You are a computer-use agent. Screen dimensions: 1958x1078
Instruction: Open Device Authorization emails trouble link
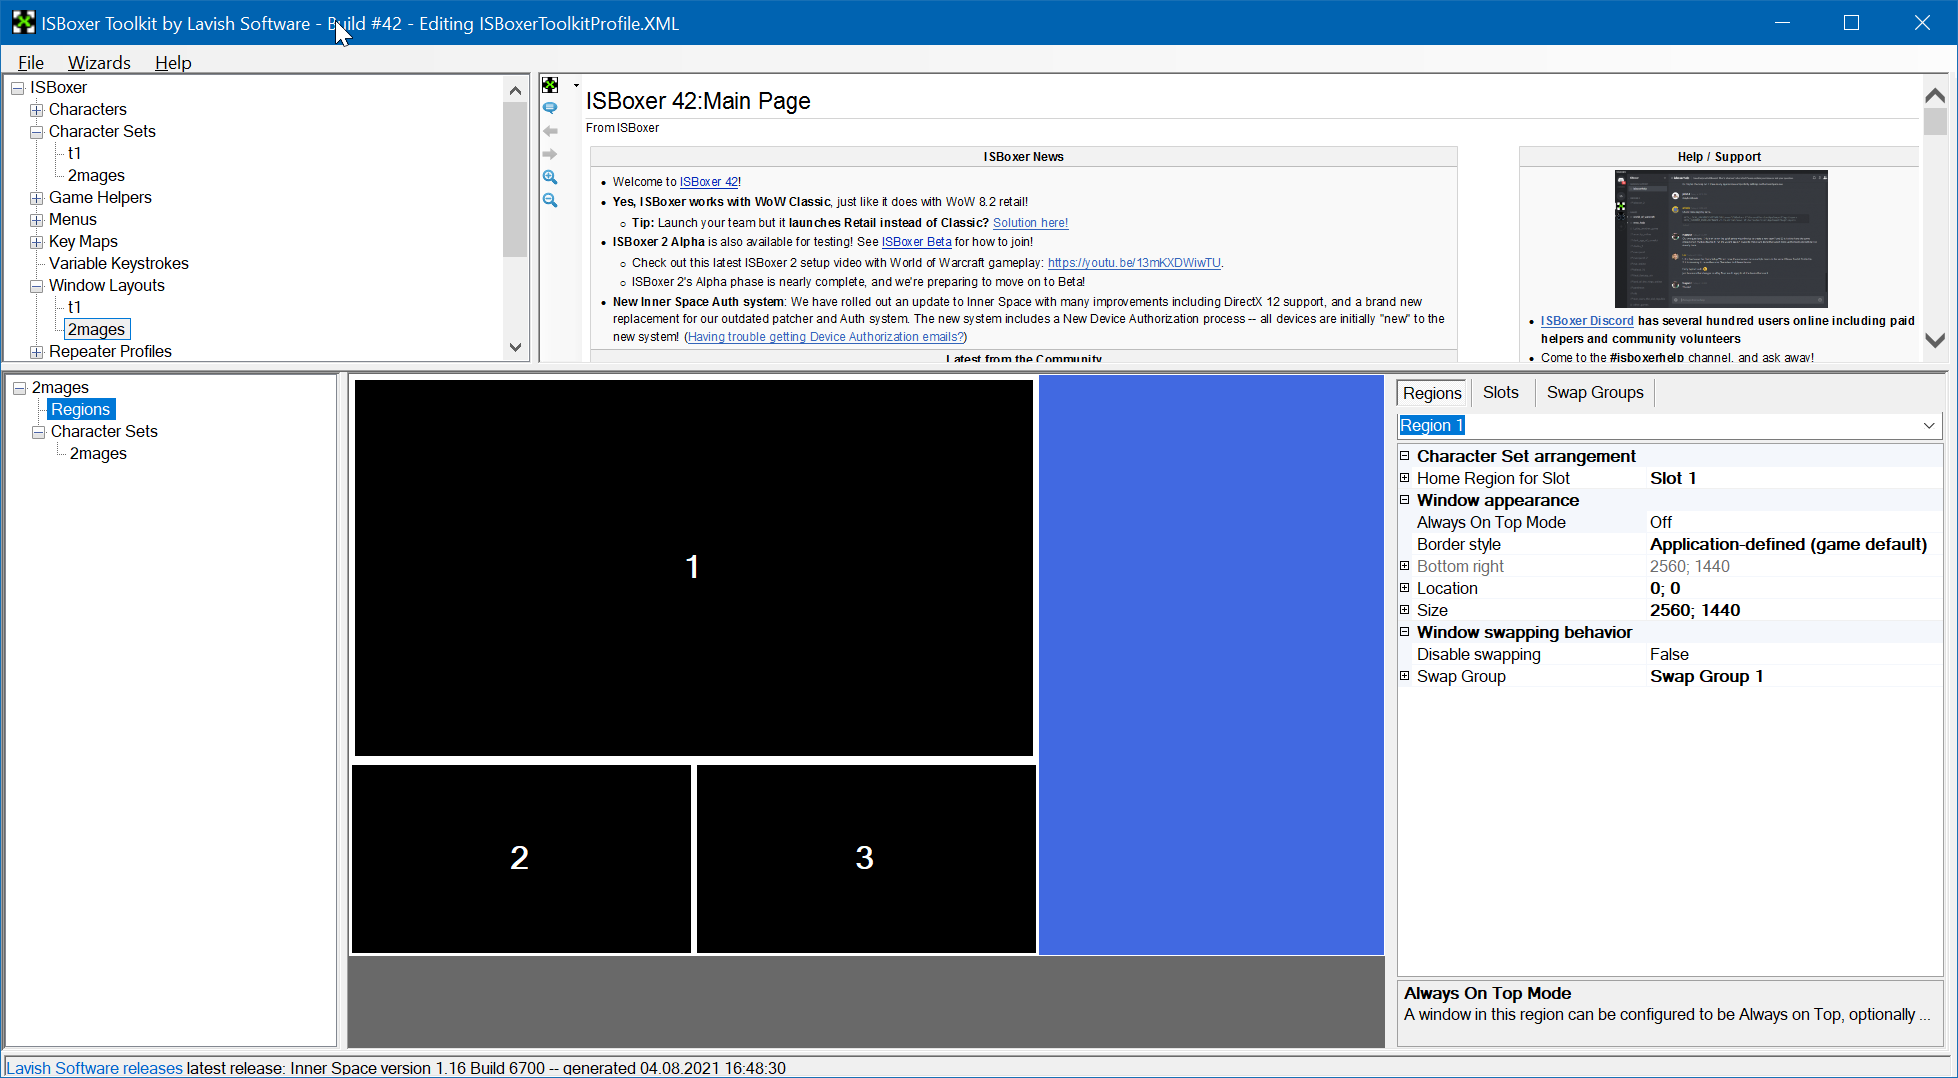(x=825, y=337)
